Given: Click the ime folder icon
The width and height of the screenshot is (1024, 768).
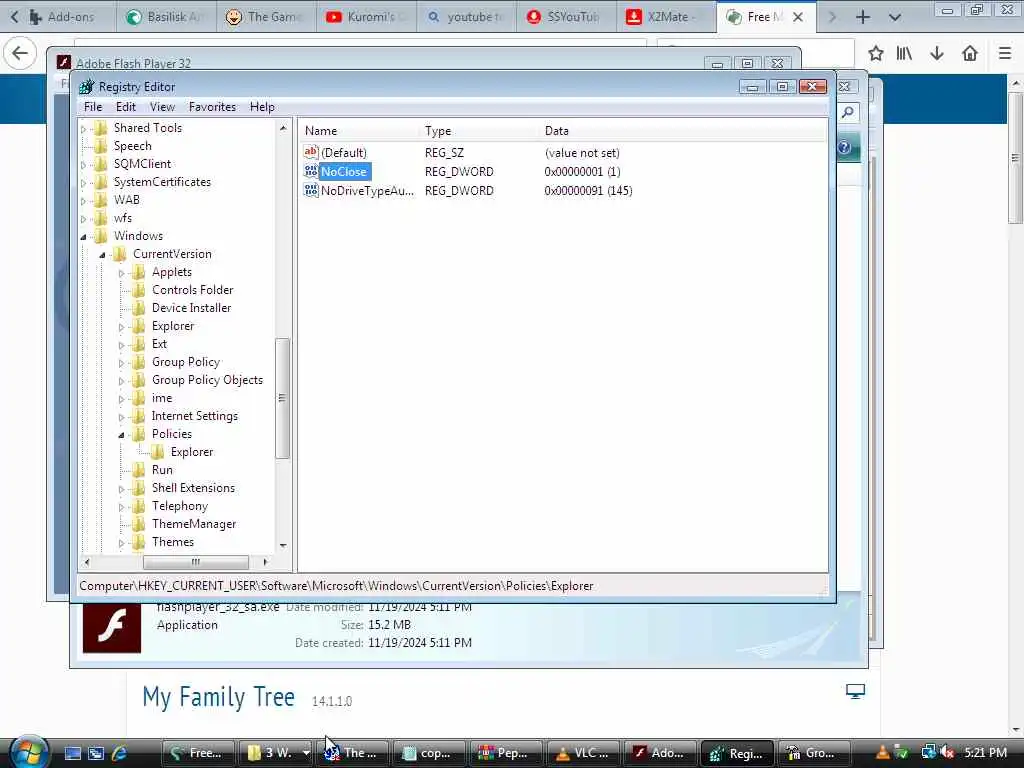Looking at the screenshot, I should 138,398.
